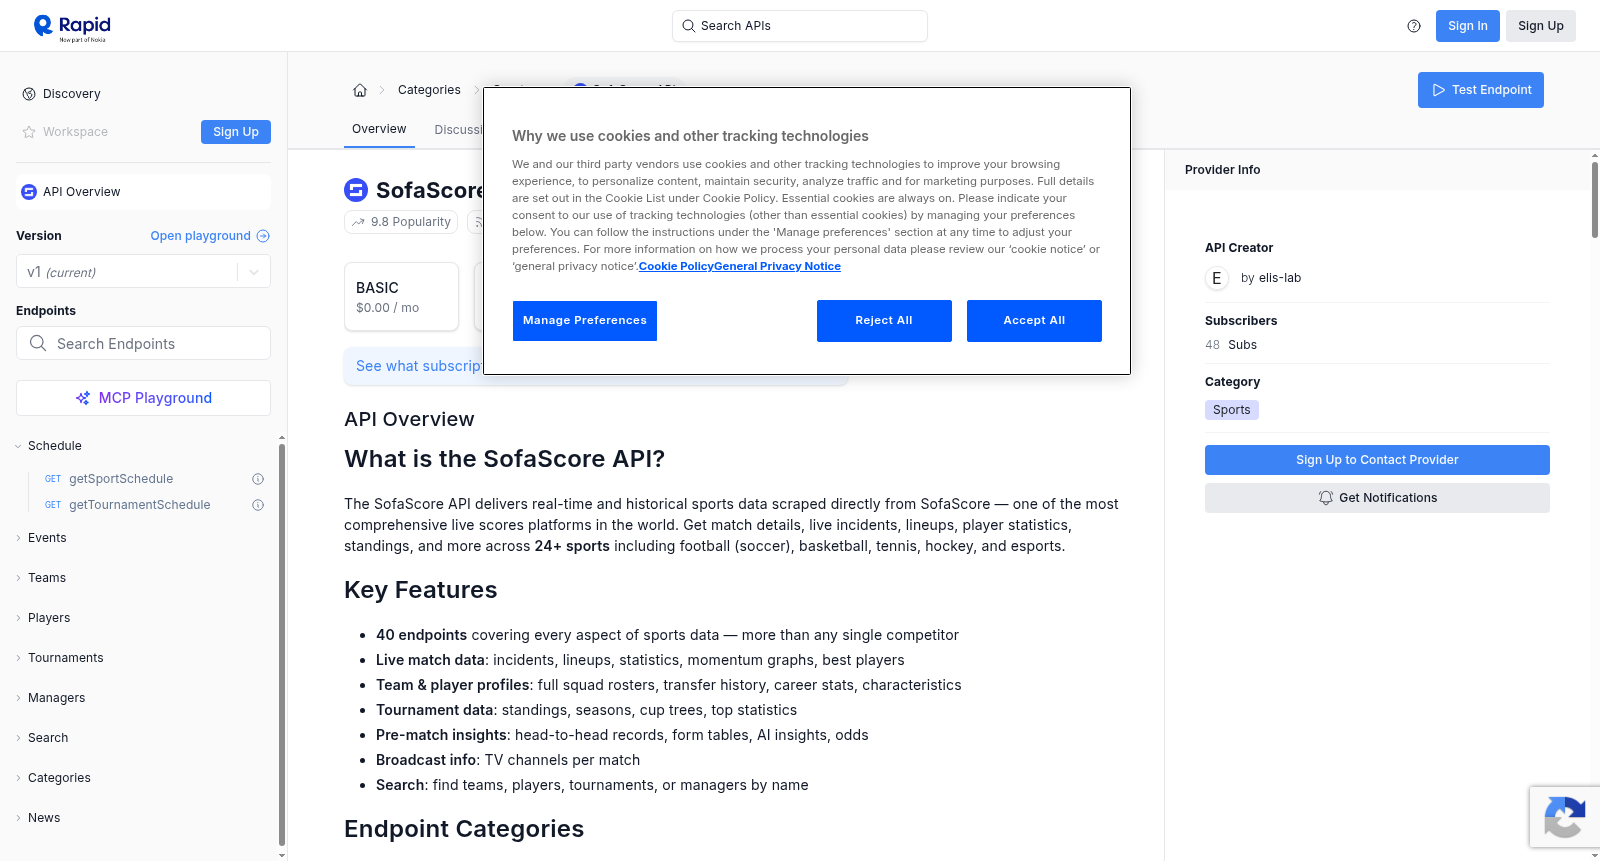
Task: Click the reCAPTCHA badge
Action: point(1565,817)
